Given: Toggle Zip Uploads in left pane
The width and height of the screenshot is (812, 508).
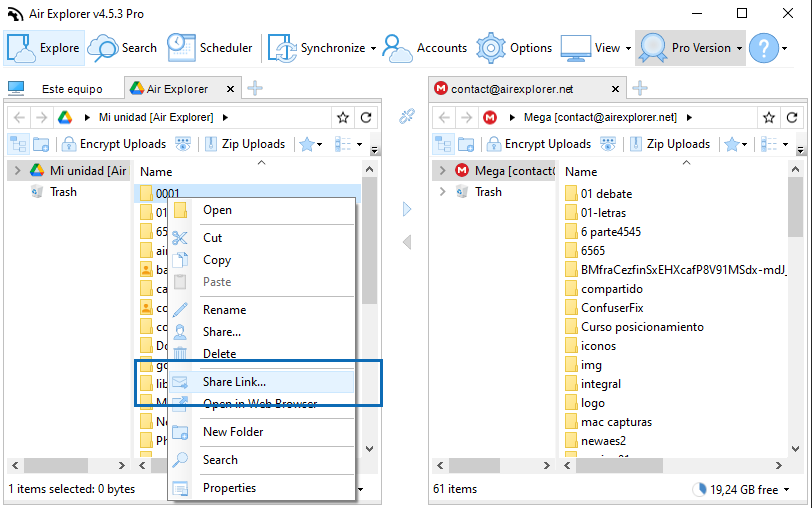Looking at the screenshot, I should coord(245,144).
